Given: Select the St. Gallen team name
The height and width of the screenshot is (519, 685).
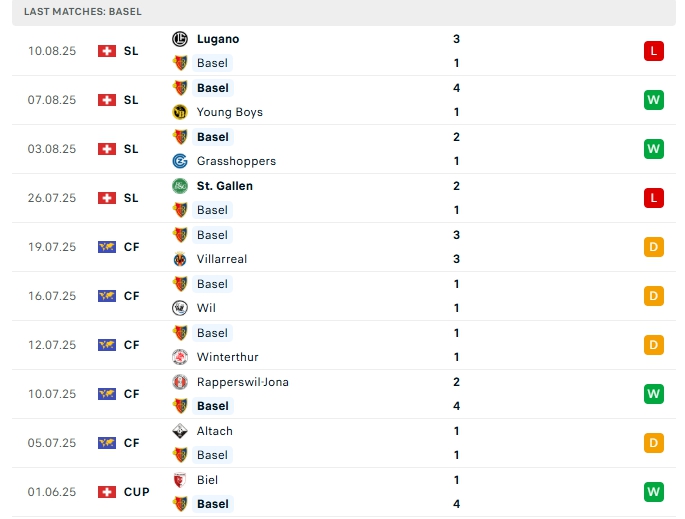Looking at the screenshot, I should pos(225,186).
